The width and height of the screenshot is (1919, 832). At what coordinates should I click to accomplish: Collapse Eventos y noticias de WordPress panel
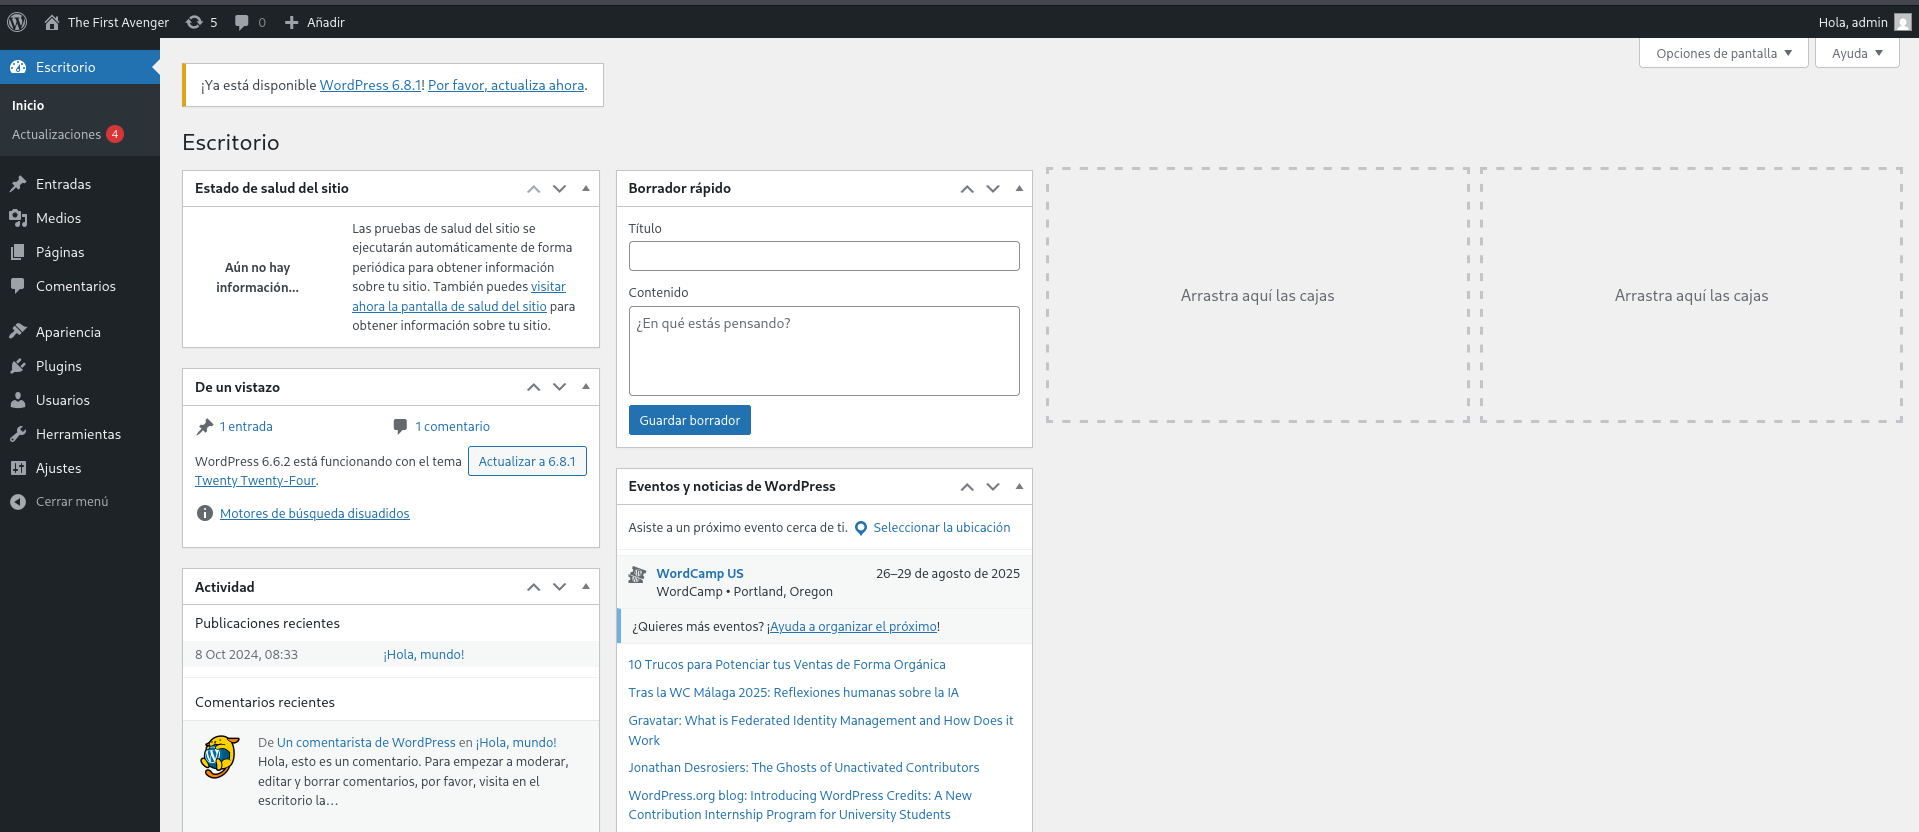[x=1019, y=486]
